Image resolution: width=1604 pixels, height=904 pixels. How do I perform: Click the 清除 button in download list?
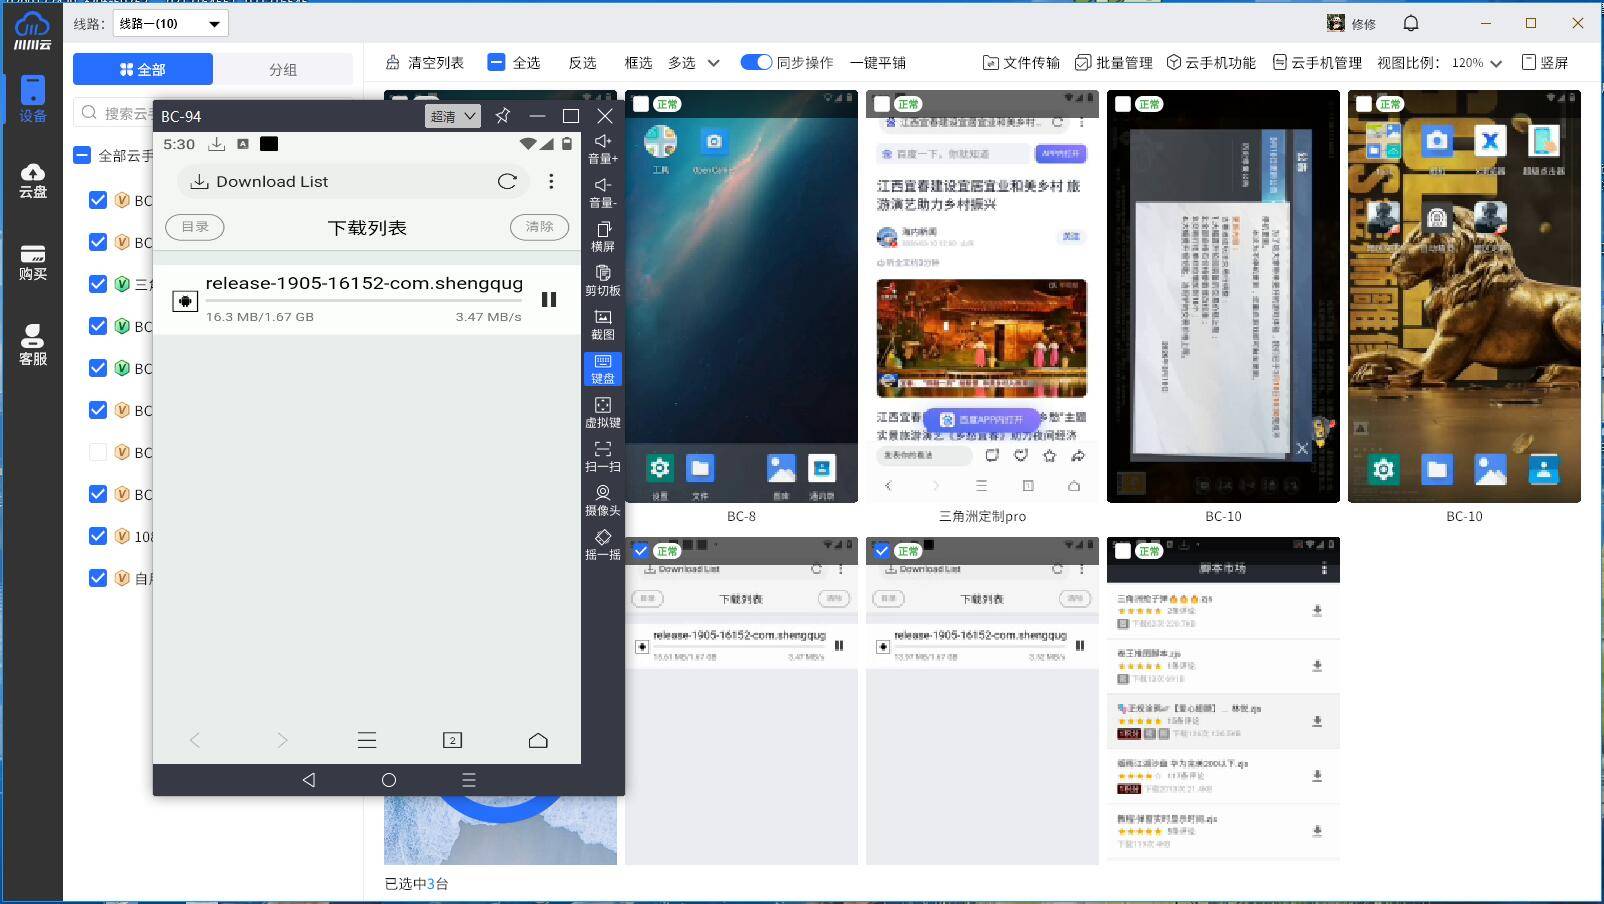(539, 227)
